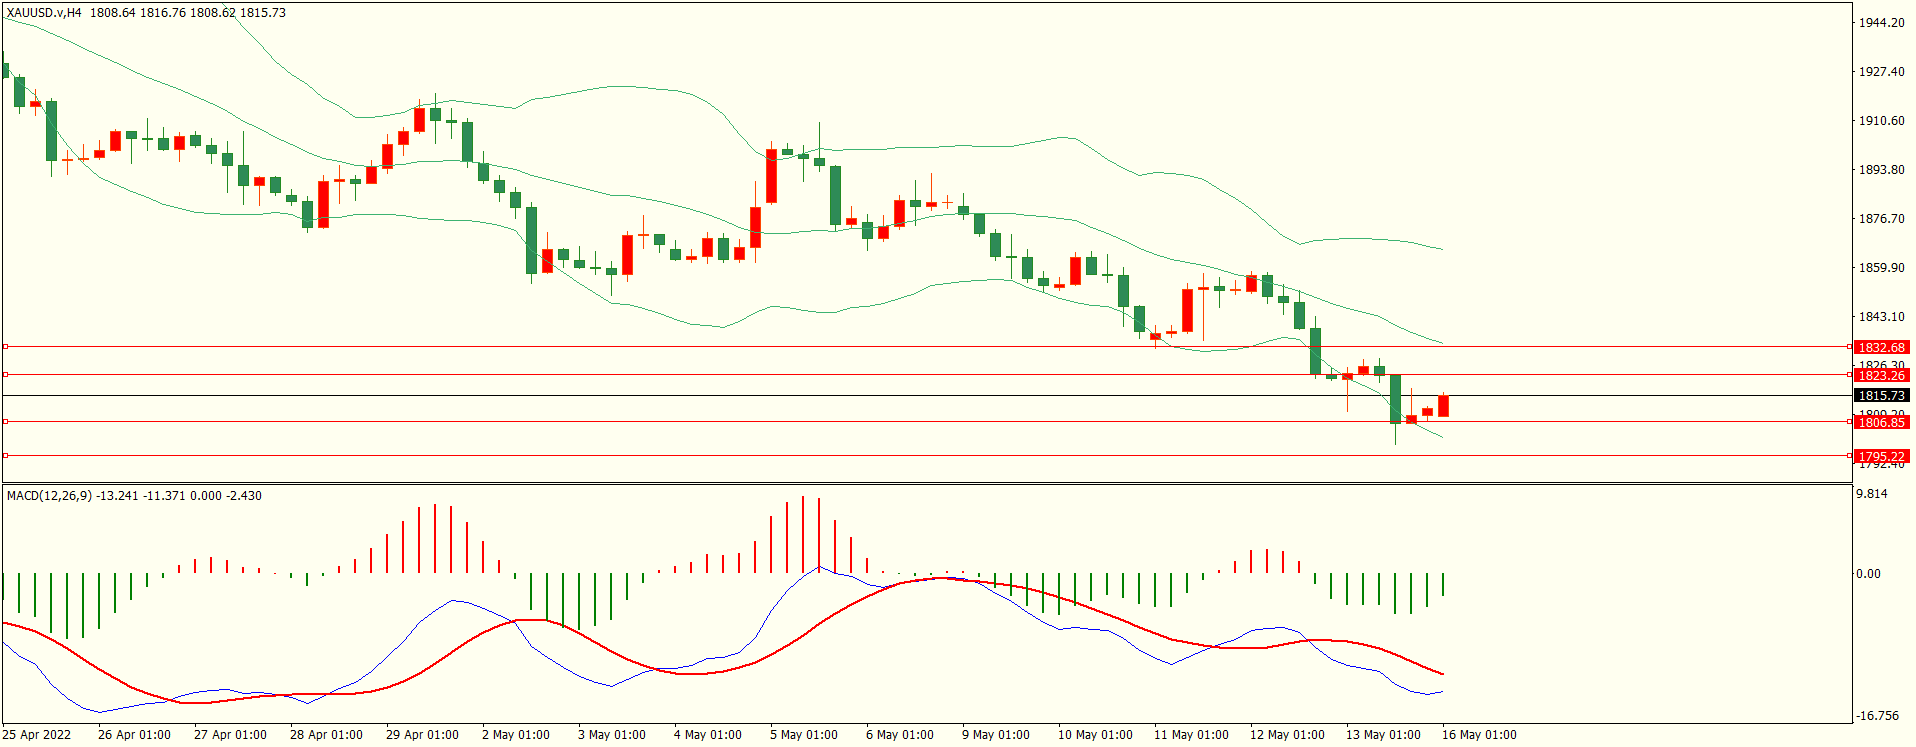Click the 16 May 01:00 date label
The width and height of the screenshot is (1916, 747).
click(x=1479, y=735)
